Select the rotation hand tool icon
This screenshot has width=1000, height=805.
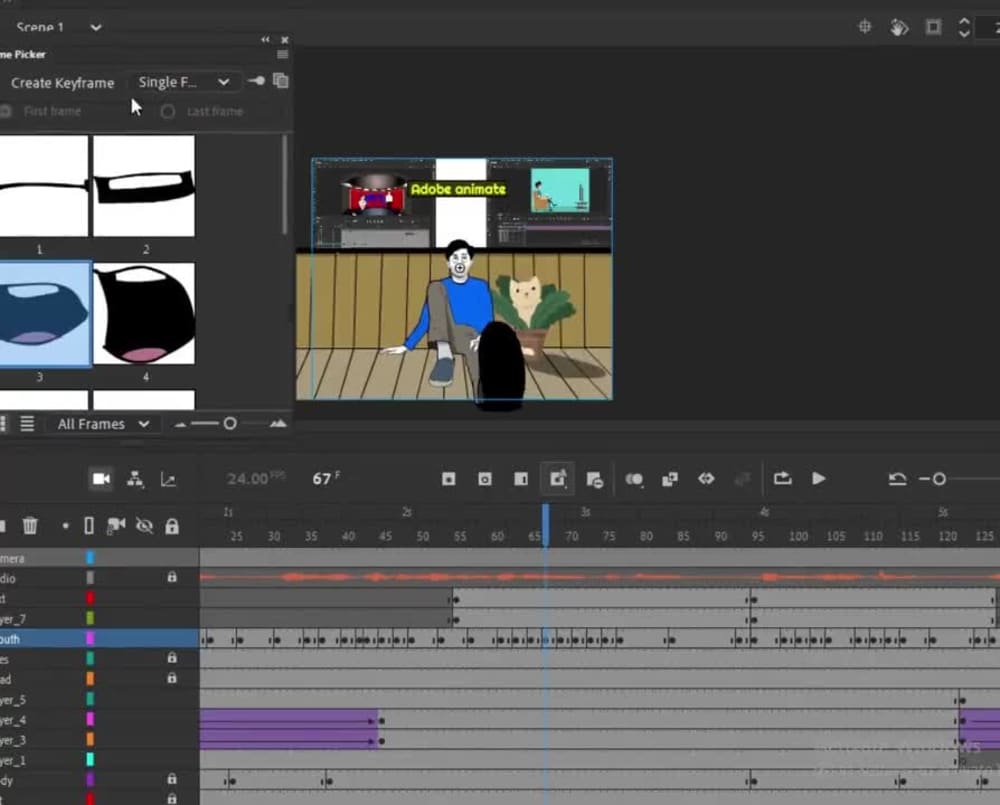(899, 27)
